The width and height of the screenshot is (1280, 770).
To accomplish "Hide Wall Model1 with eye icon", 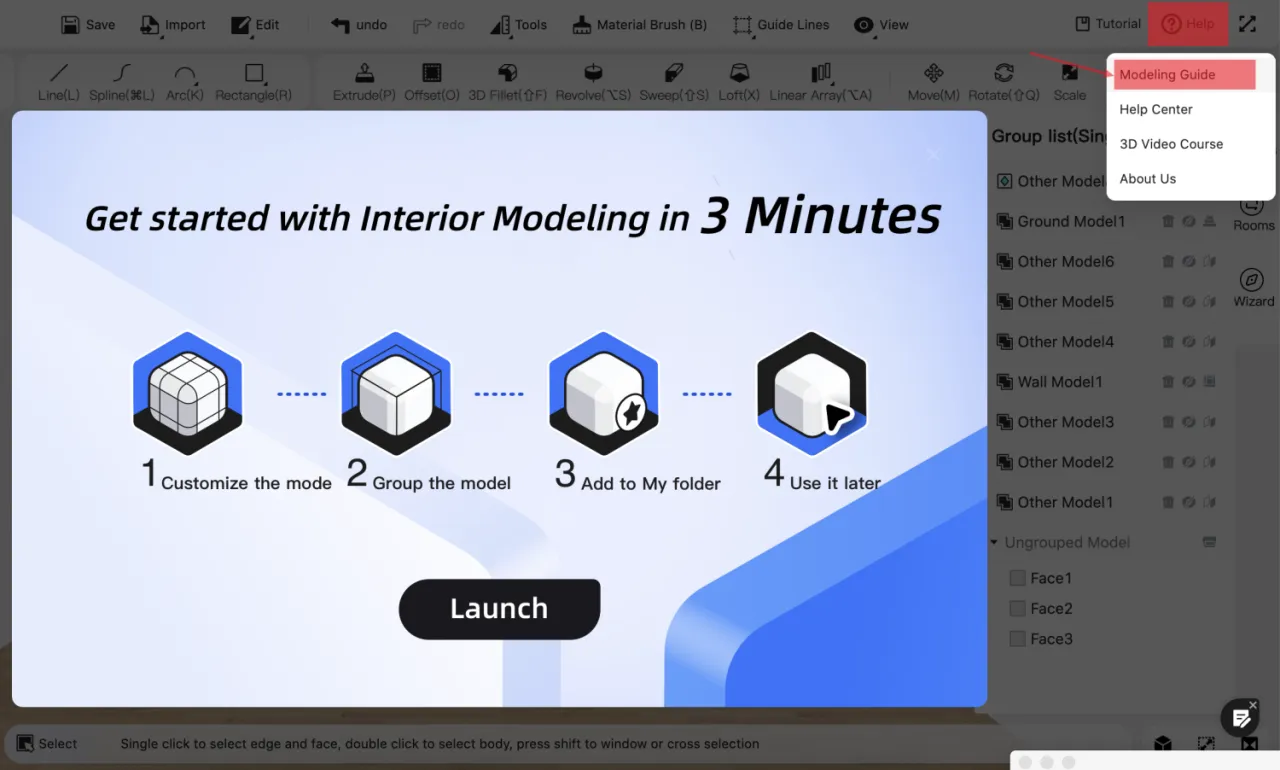I will pos(1189,382).
